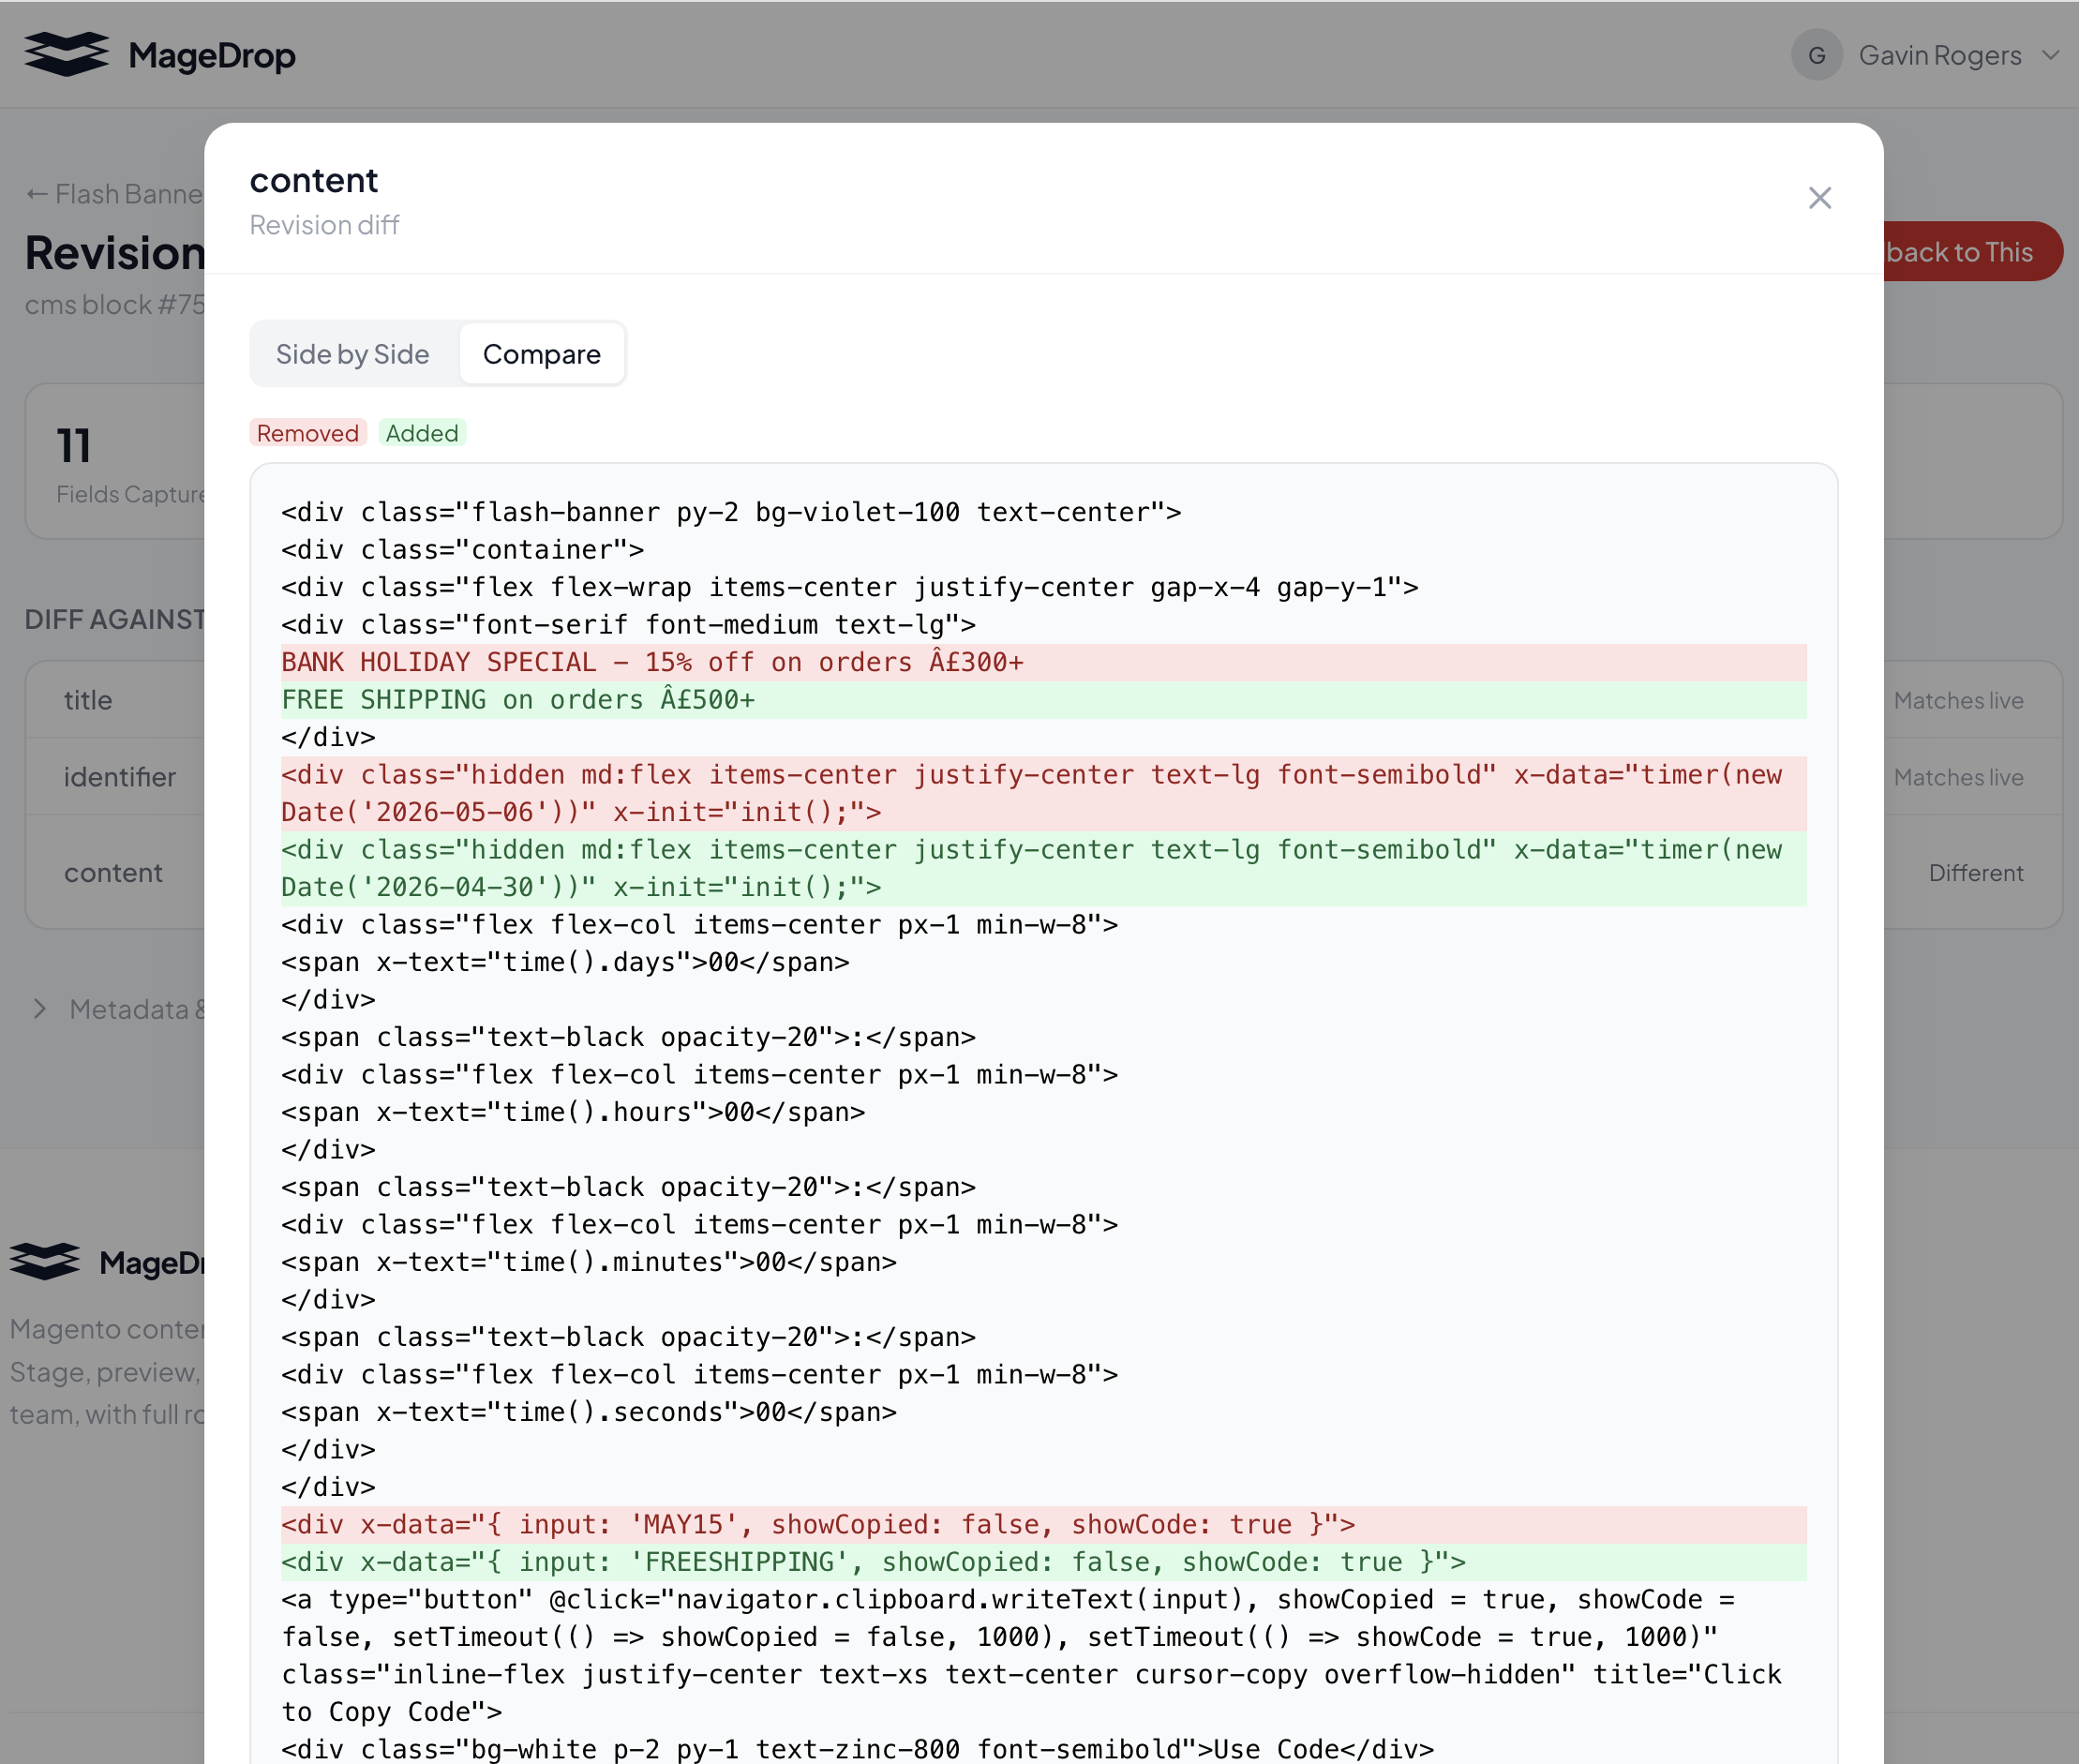Click Matches live status for title row

click(1958, 700)
